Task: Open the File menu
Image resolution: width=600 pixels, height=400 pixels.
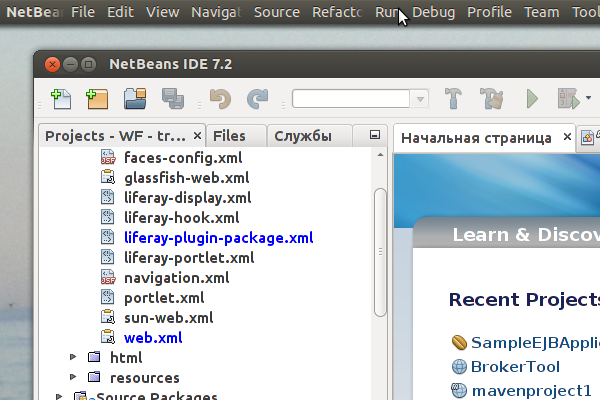Action: tap(83, 12)
